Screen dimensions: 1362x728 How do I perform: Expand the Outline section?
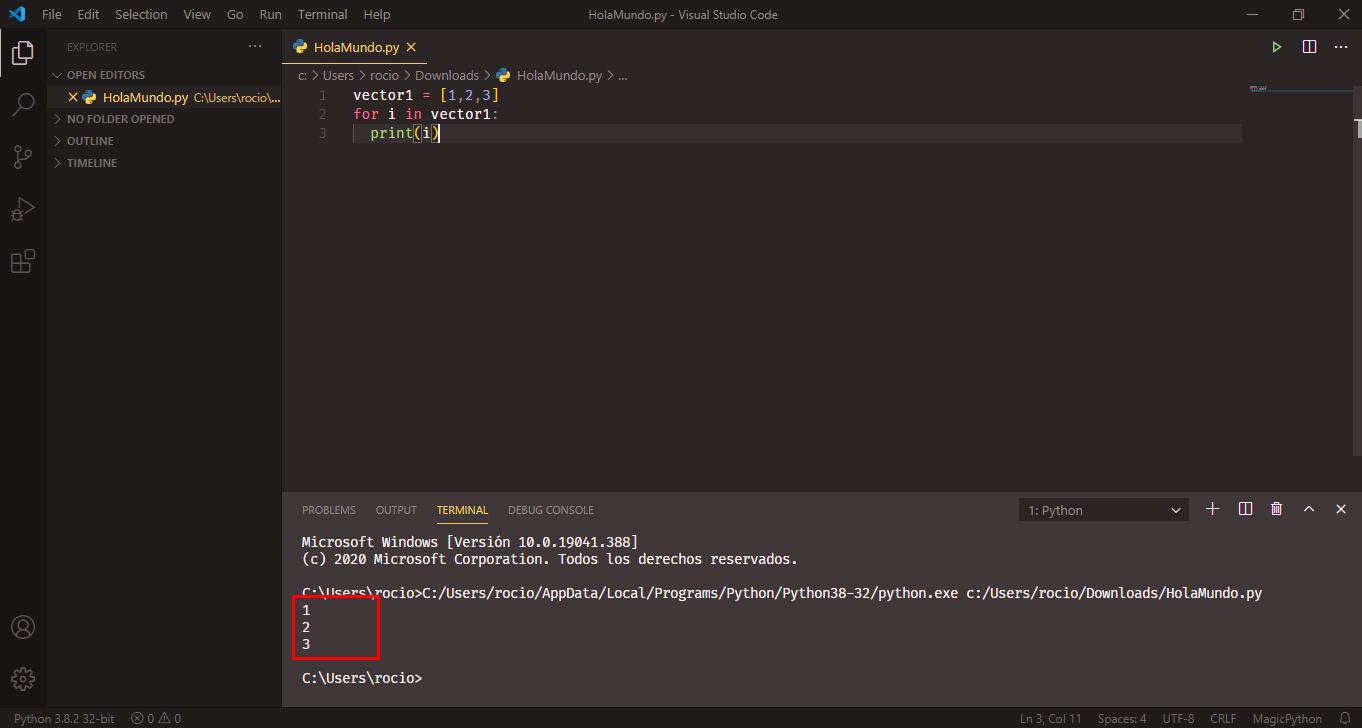90,141
